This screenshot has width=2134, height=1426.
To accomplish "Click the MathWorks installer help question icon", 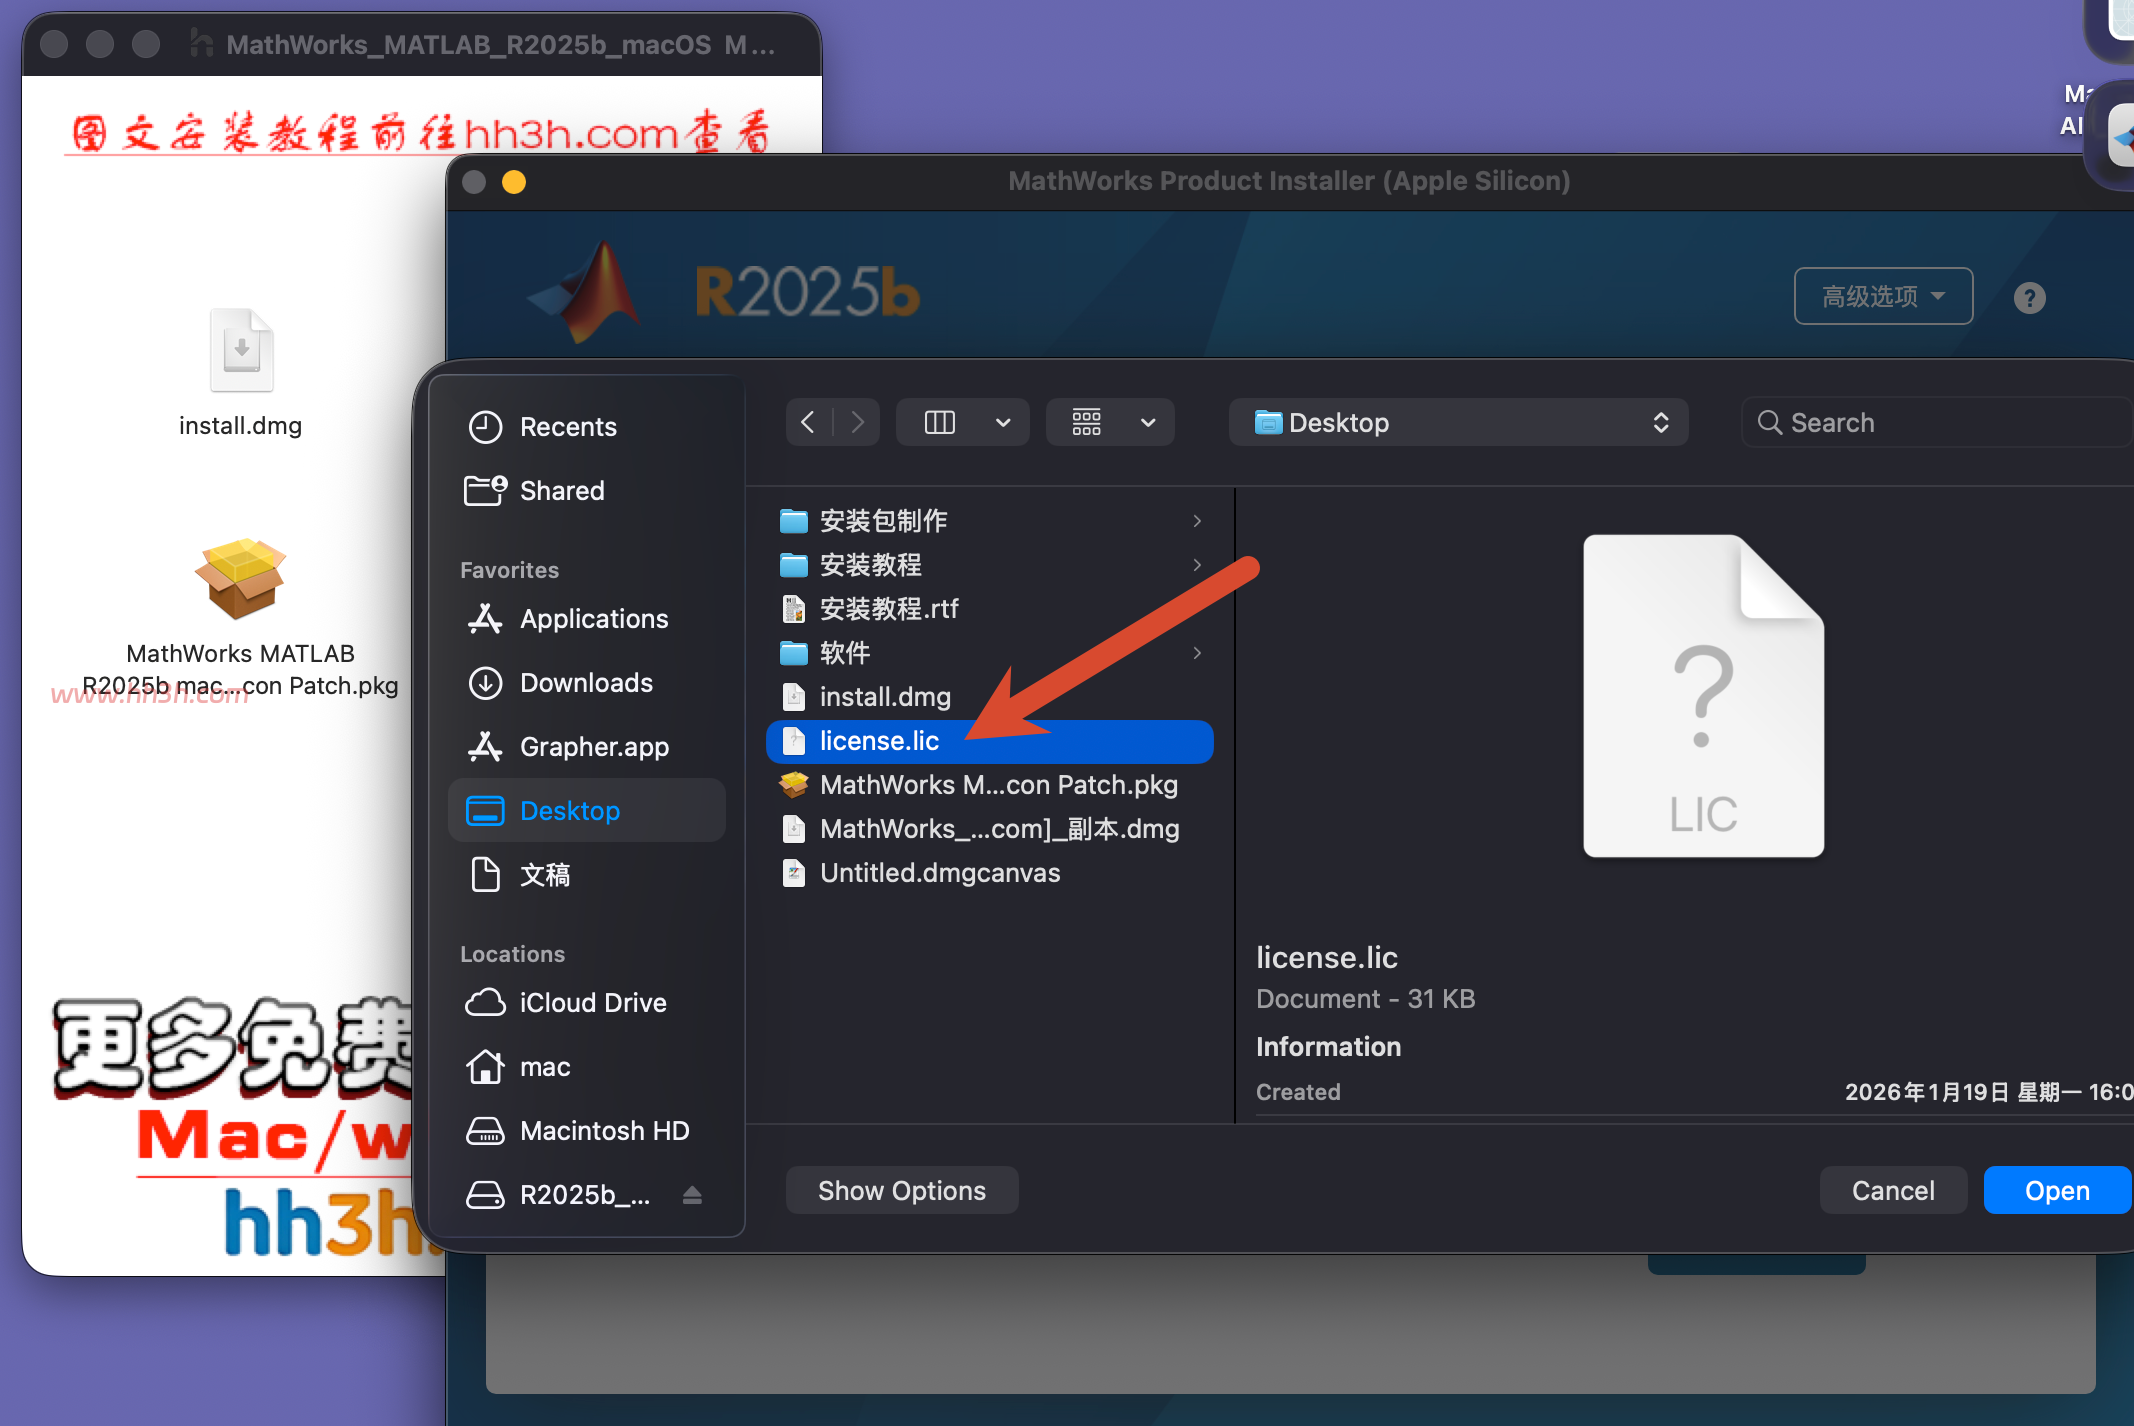I will [2029, 298].
